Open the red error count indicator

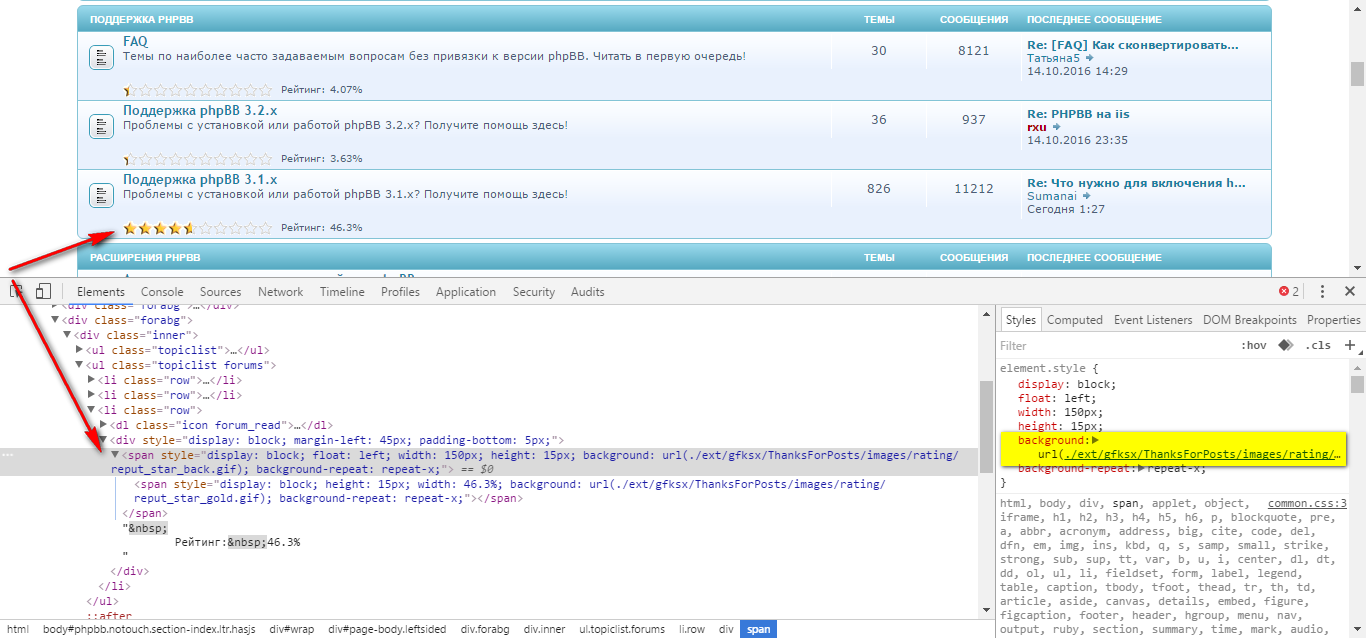coord(1288,291)
